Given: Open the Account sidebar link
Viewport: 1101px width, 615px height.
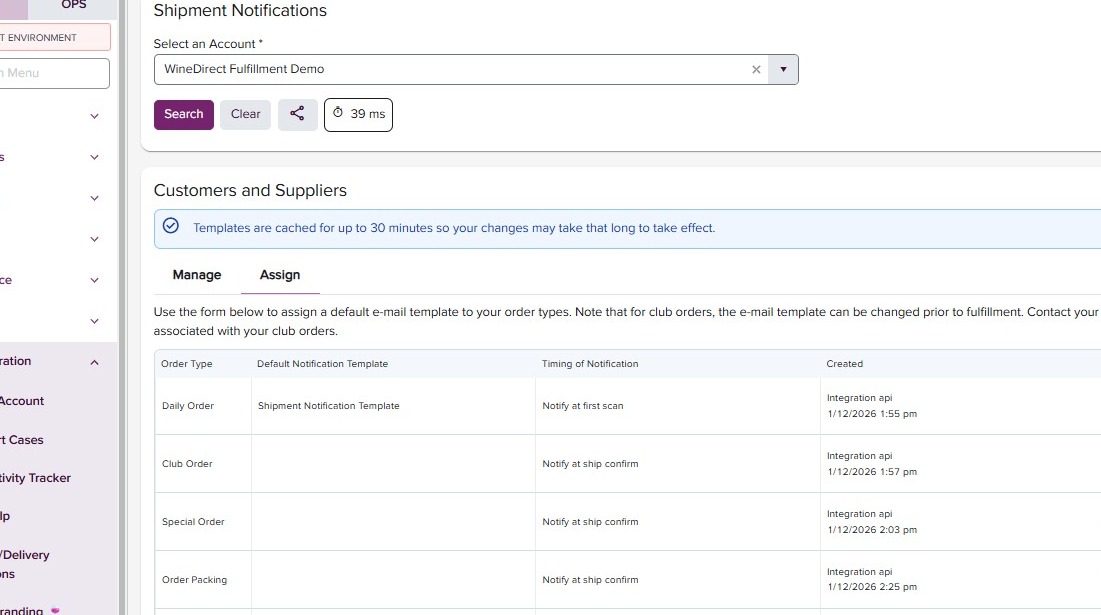Looking at the screenshot, I should pos(22,401).
